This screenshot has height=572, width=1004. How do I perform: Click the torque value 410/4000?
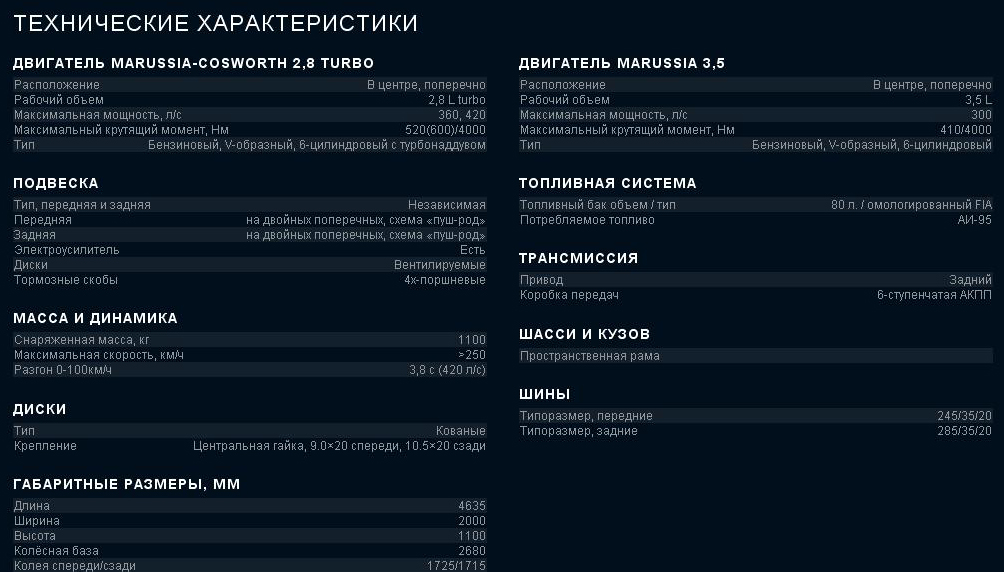[x=966, y=130]
